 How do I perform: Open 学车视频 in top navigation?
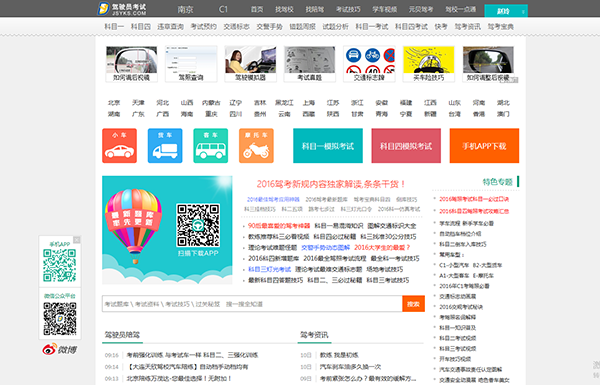(x=385, y=10)
